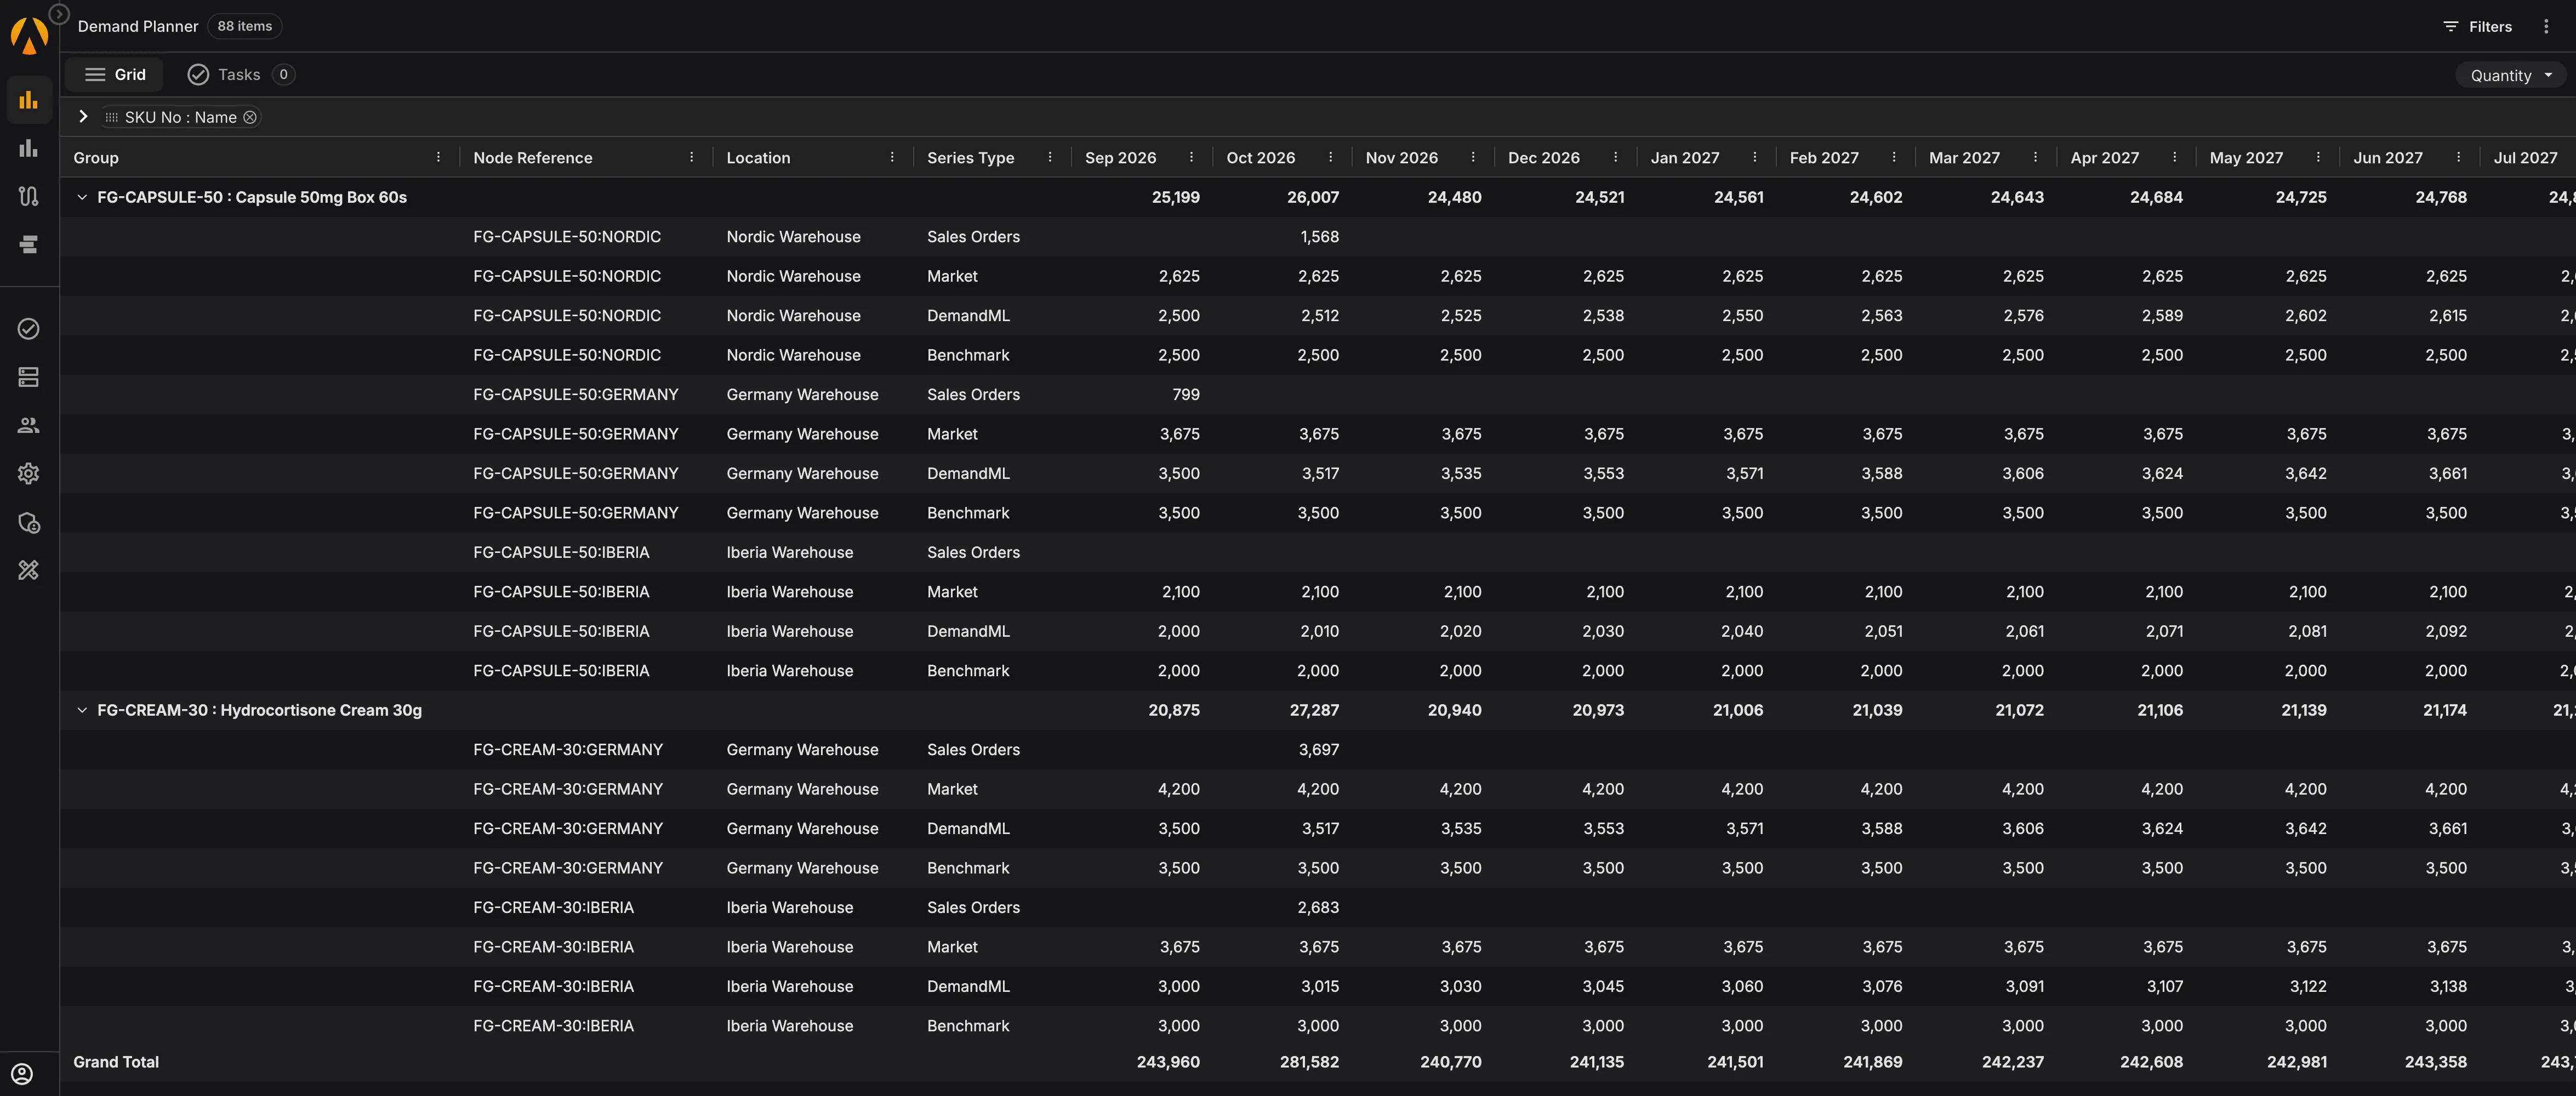Sort by the Sep 2026 column header
The width and height of the screenshot is (2576, 1096).
click(x=1120, y=158)
